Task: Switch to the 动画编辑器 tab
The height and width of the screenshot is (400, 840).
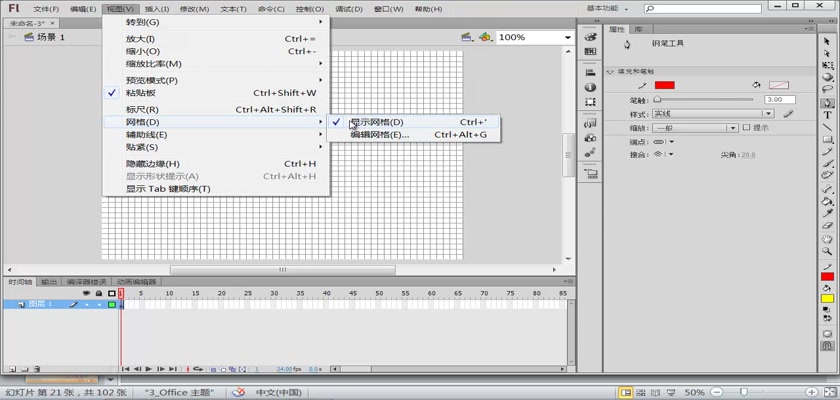Action: (137, 282)
